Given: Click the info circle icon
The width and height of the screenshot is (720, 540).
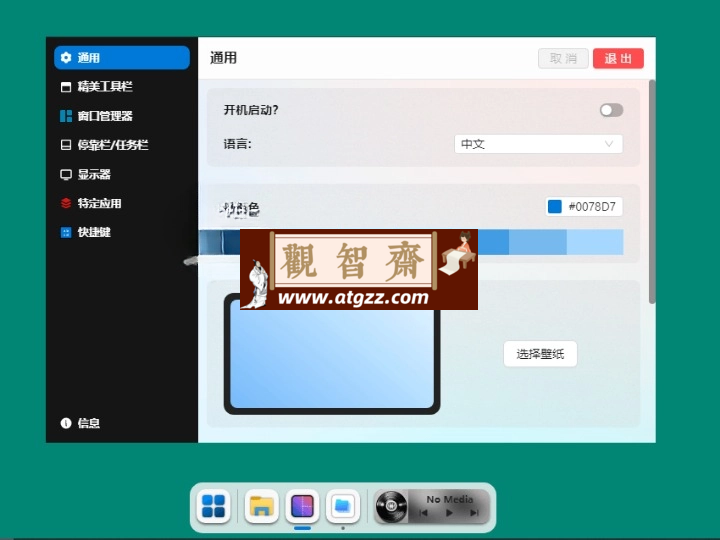Looking at the screenshot, I should tap(66, 423).
